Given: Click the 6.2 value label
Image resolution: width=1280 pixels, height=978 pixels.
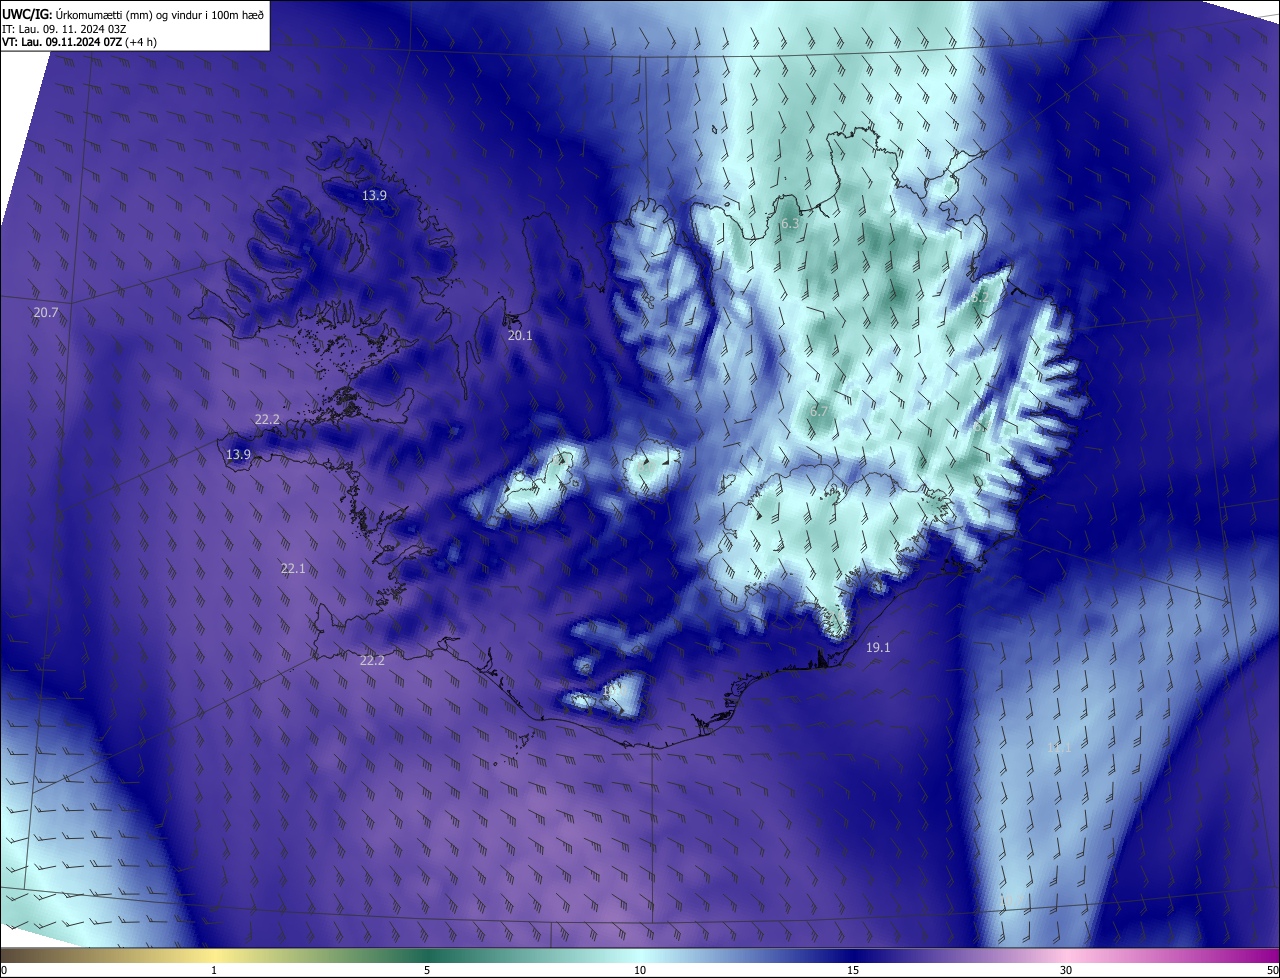Looking at the screenshot, I should coord(978,298).
